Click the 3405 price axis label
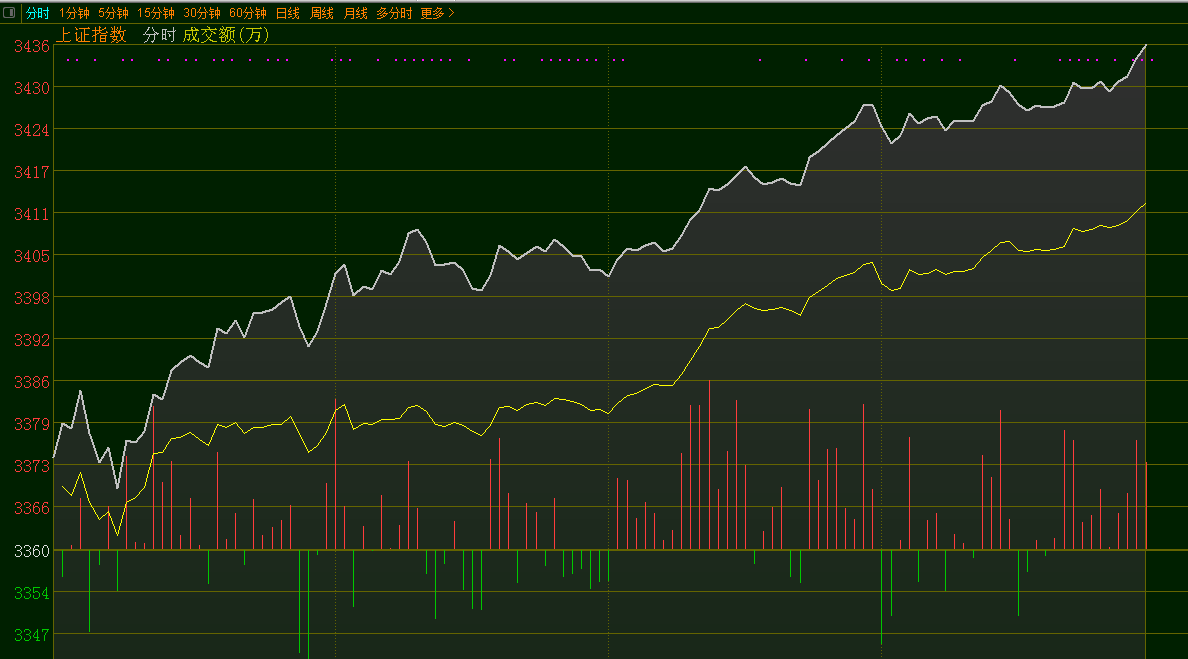Viewport: 1188px width, 659px height. point(32,256)
